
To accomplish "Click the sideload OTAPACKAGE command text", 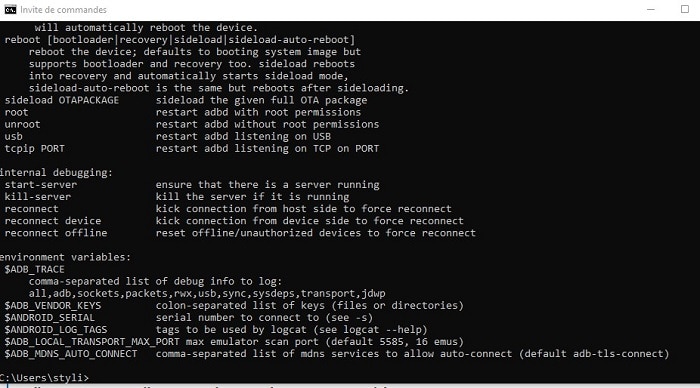I will (x=62, y=100).
